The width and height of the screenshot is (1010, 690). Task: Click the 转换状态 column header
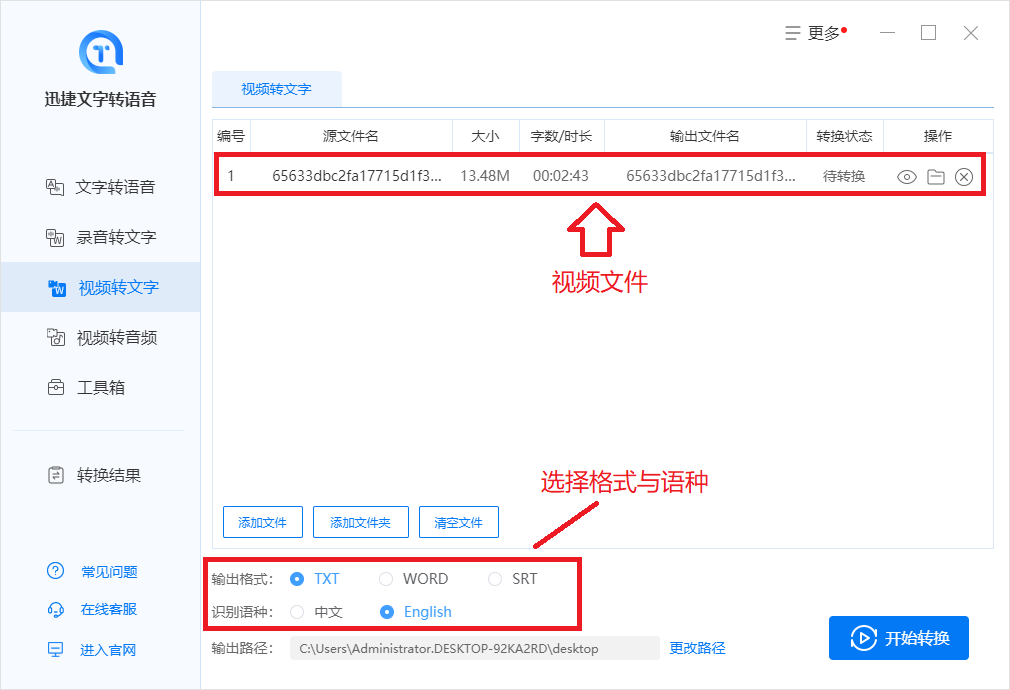(844, 136)
